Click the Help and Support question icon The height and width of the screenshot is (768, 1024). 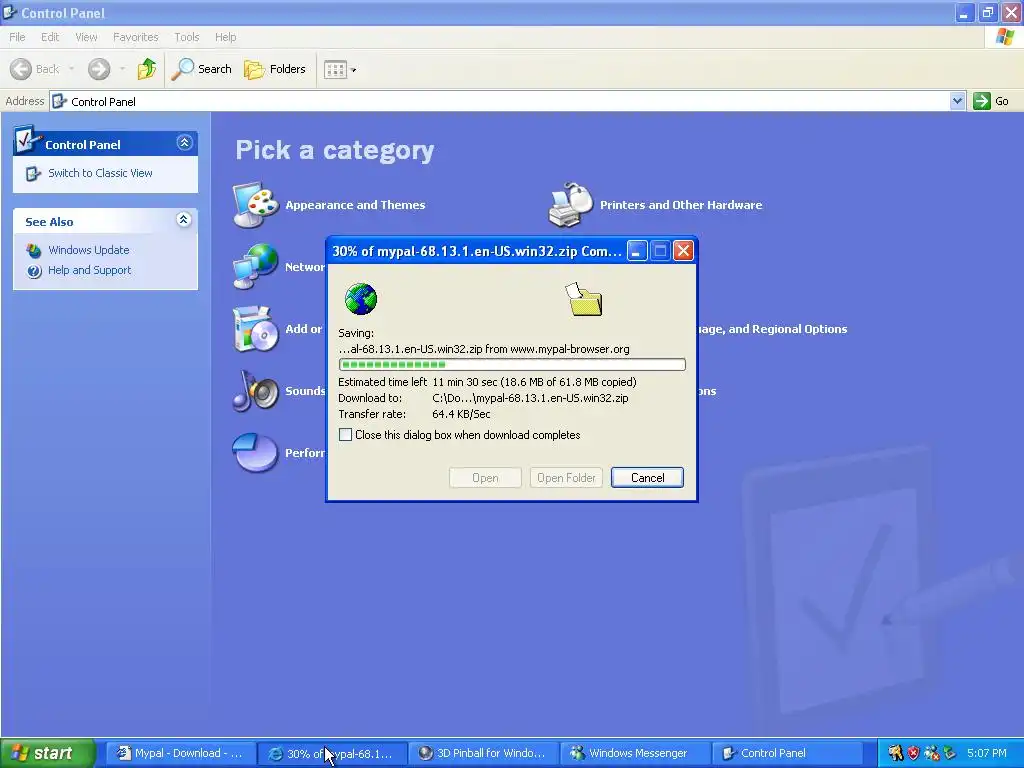coord(34,271)
